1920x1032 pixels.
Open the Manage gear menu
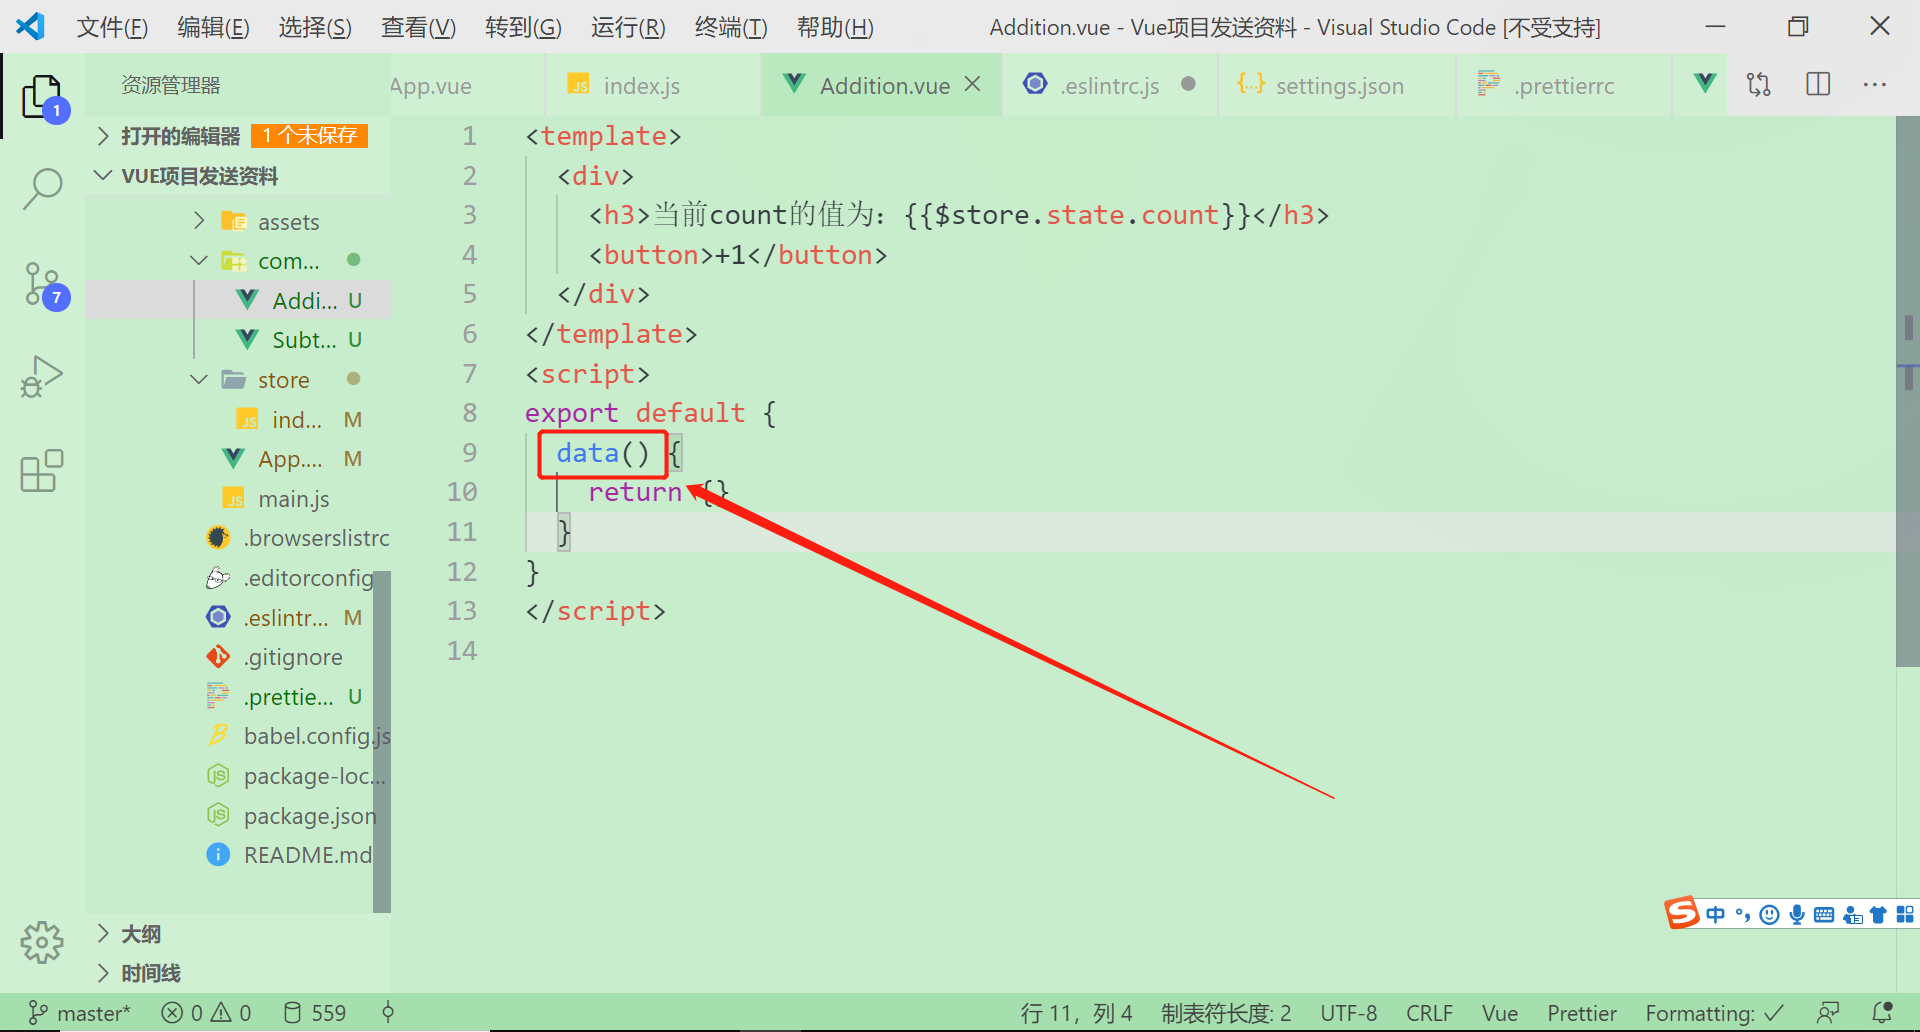click(43, 942)
